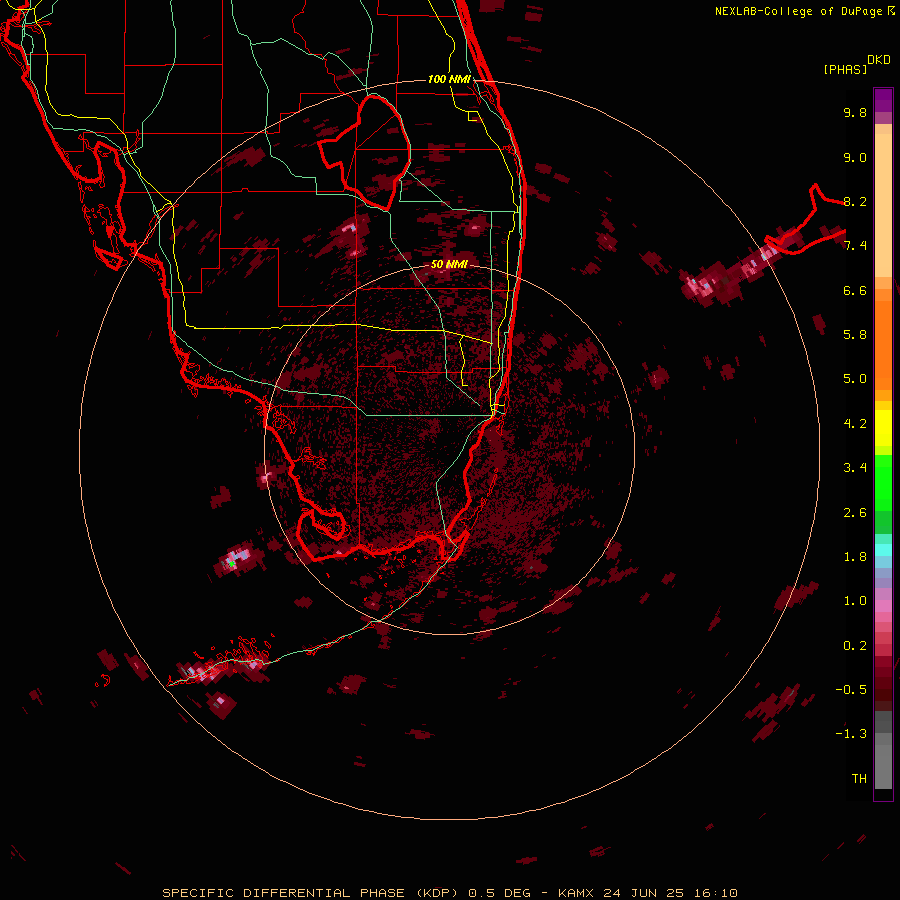Click the 3.4 scale value
900x900 pixels.
click(x=855, y=468)
